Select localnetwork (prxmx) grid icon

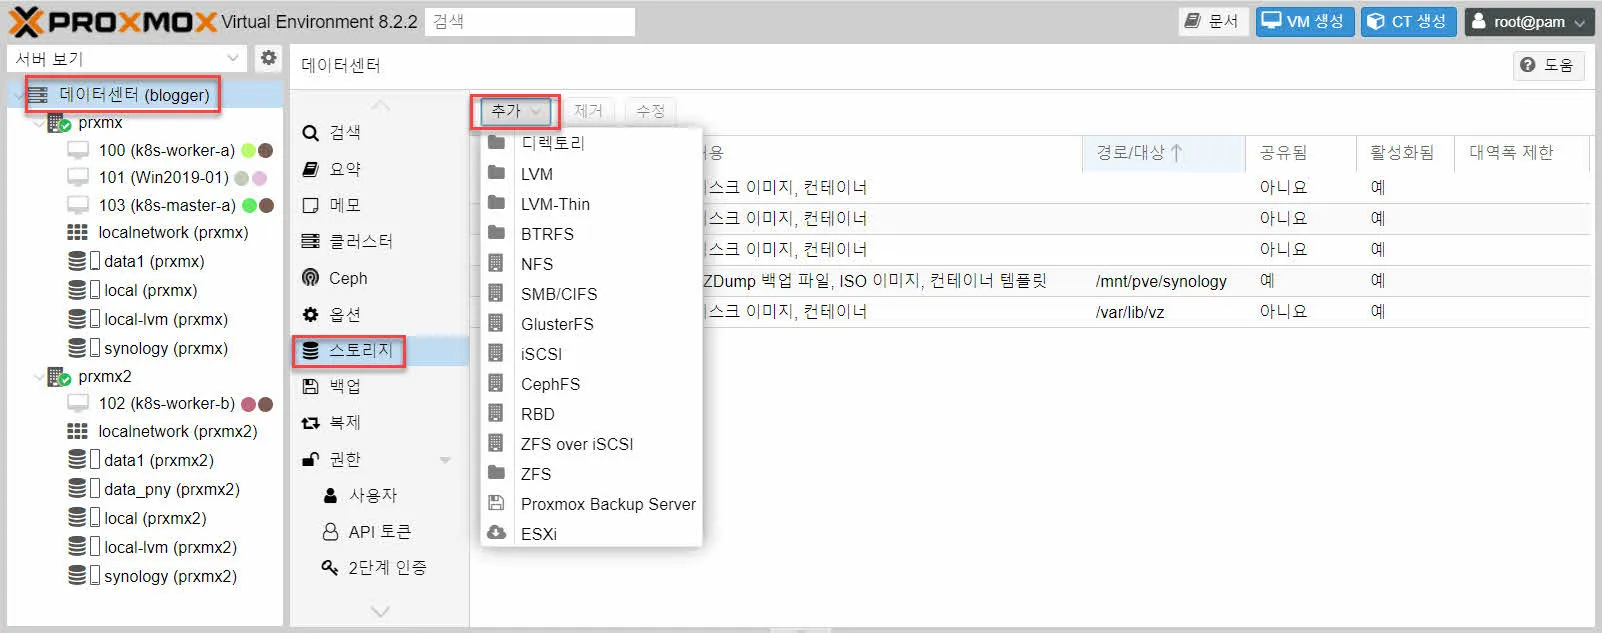(77, 232)
